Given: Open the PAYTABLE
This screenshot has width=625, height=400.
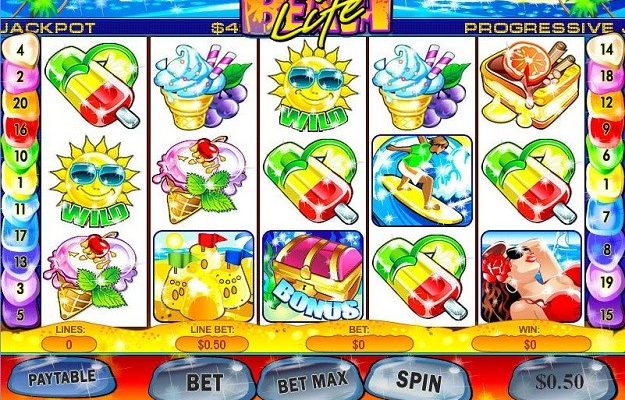Looking at the screenshot, I should 62,377.
